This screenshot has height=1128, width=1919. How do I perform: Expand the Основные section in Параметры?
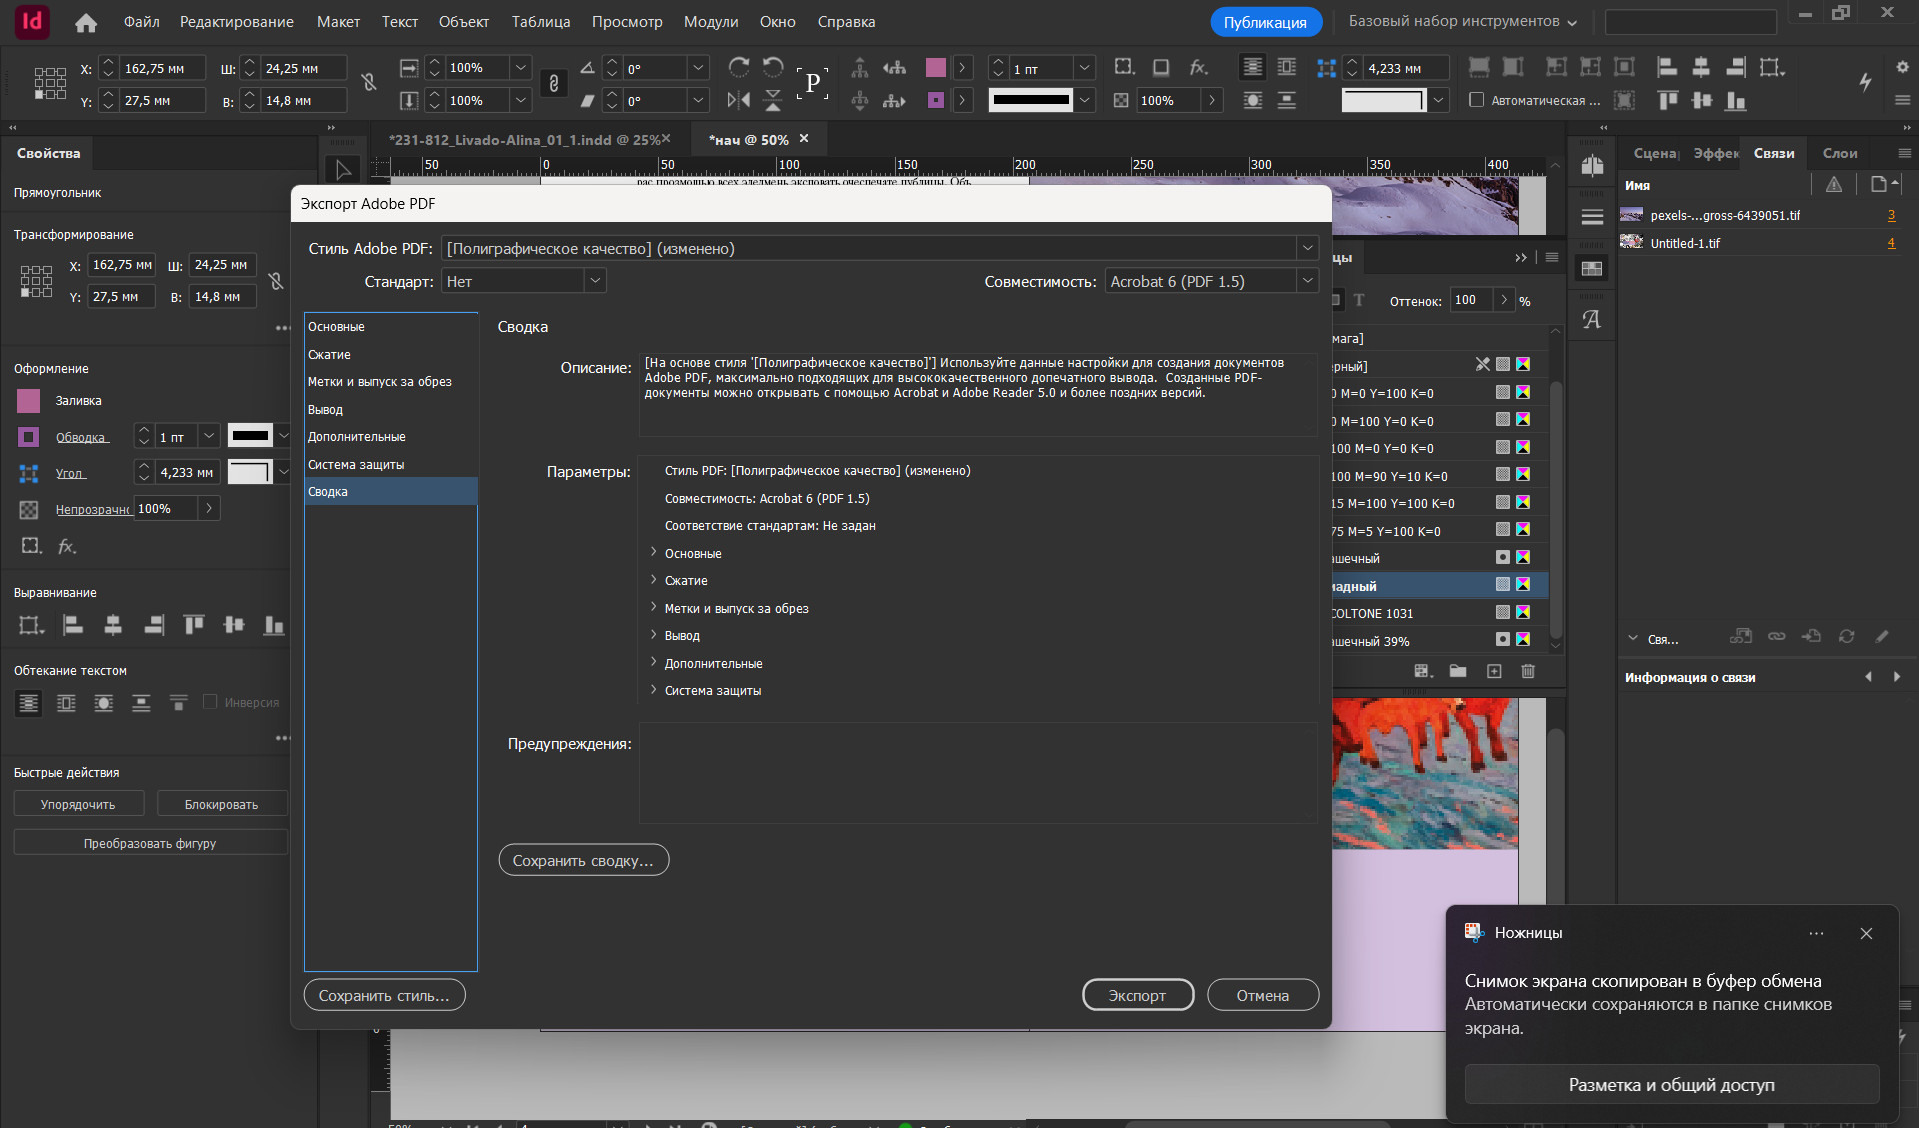(654, 552)
